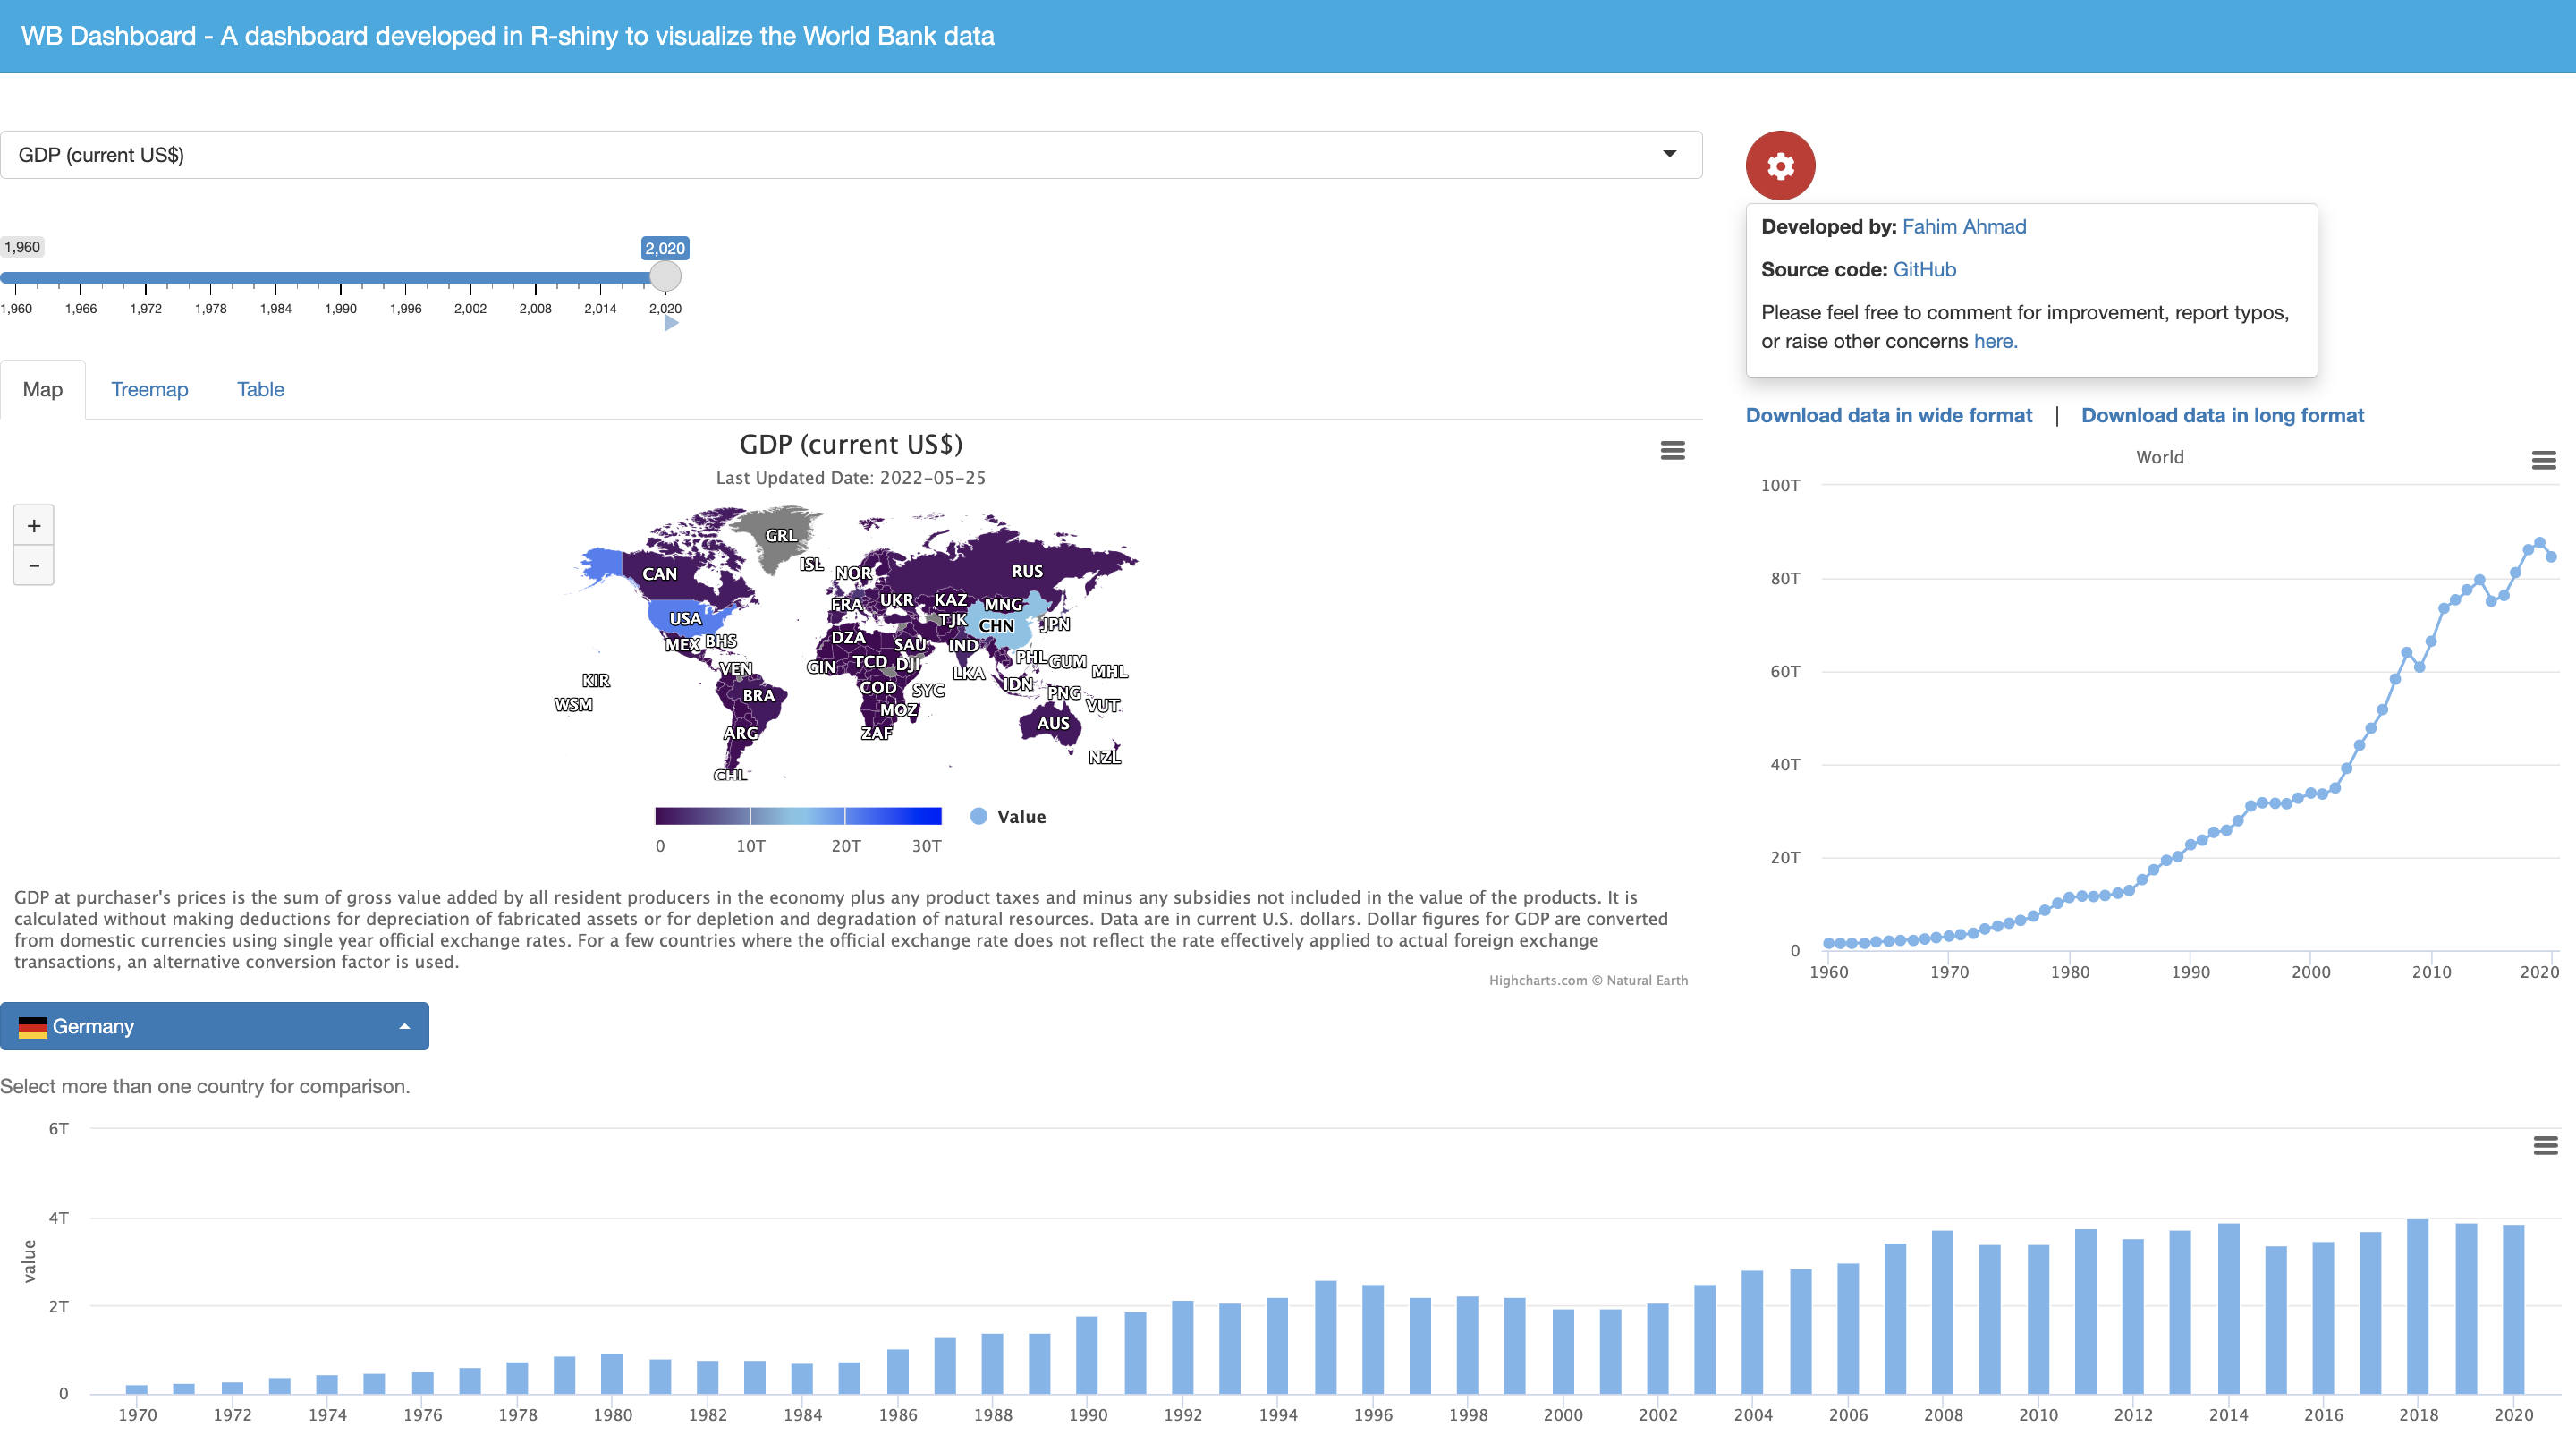
Task: Click the red gear settings button
Action: click(x=1780, y=165)
